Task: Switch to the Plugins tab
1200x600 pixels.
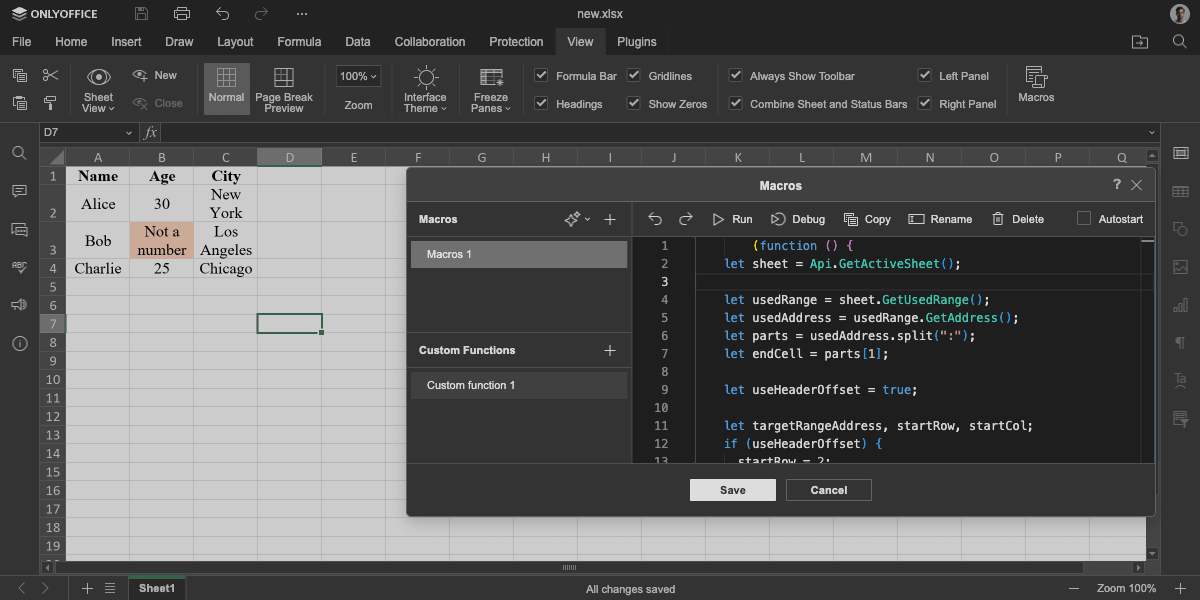Action: (637, 42)
